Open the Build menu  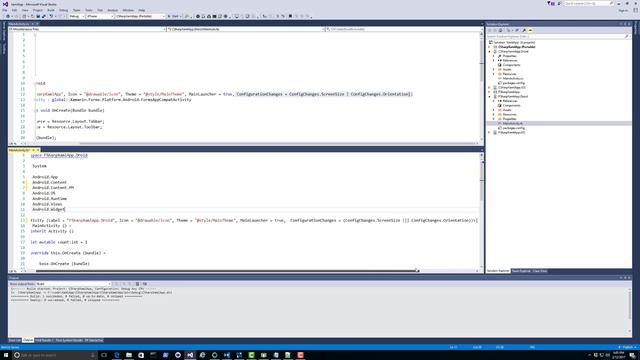click(x=51, y=10)
